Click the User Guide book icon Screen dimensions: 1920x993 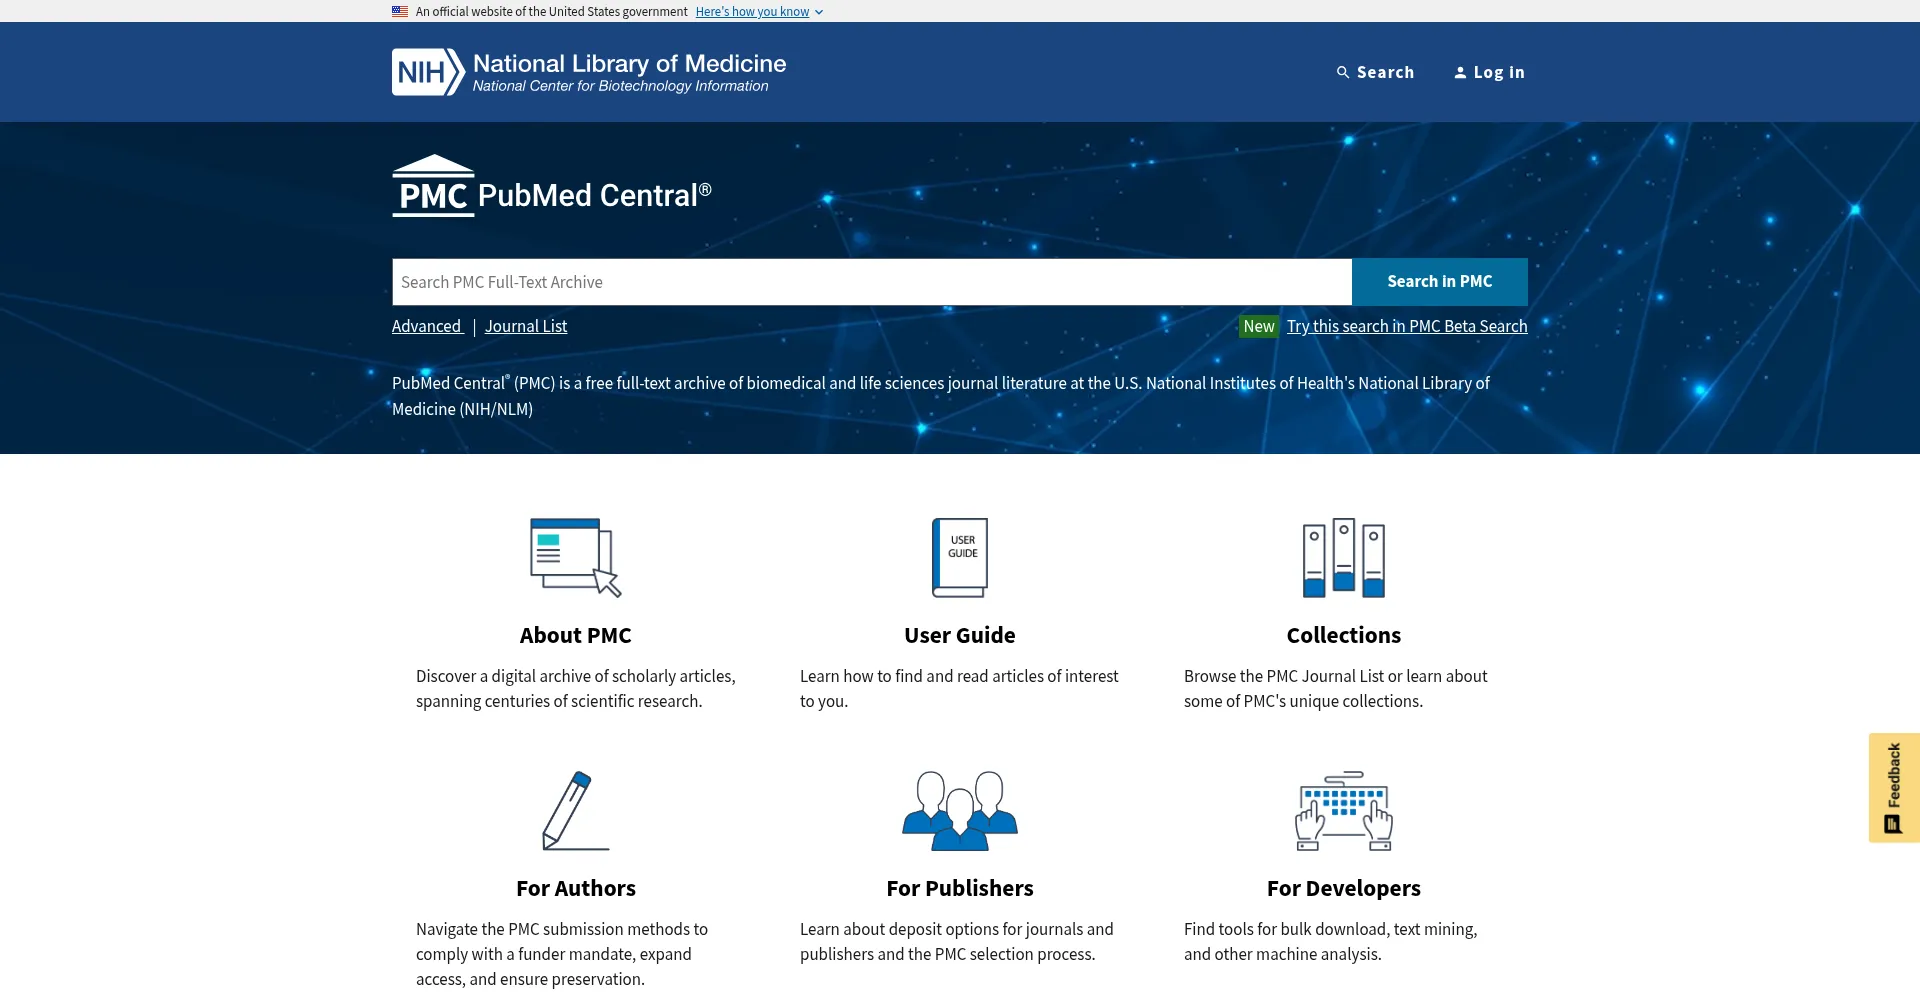click(959, 557)
